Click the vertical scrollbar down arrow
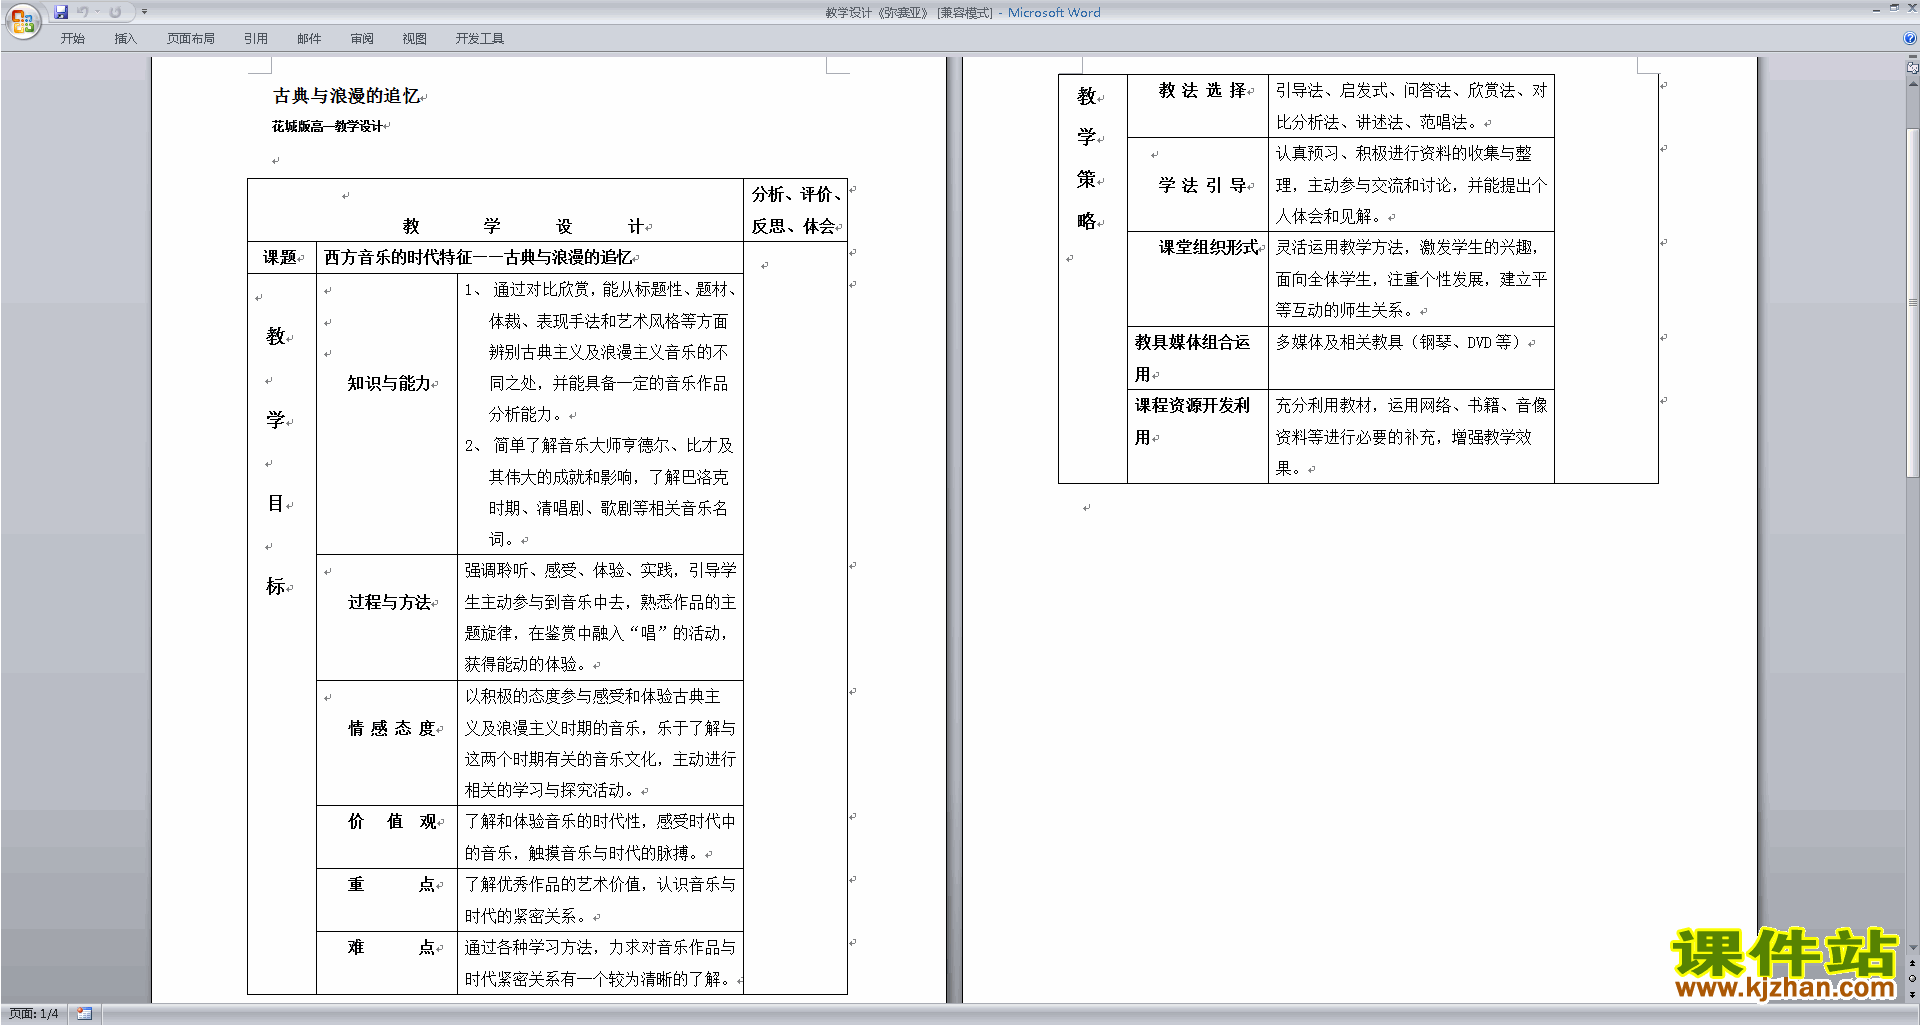 1913,948
